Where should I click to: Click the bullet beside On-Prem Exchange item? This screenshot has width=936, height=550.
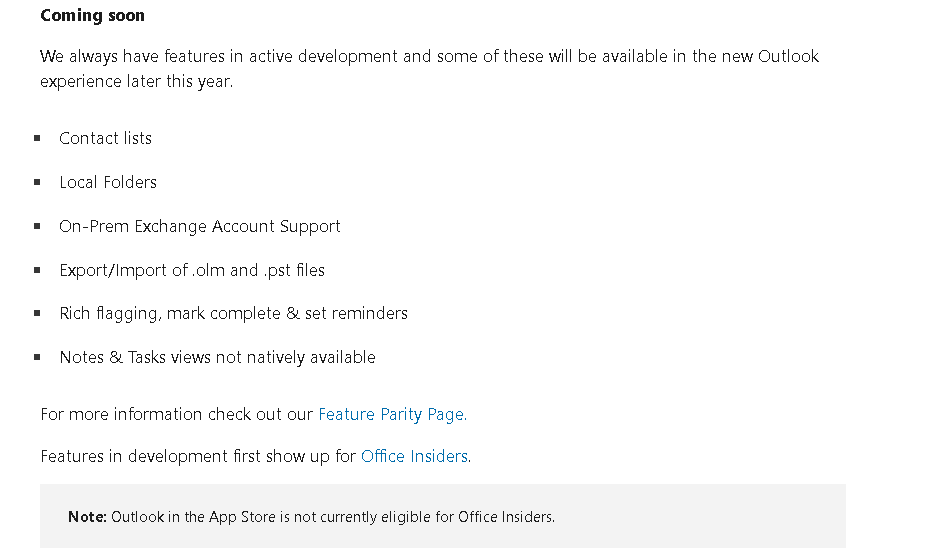[37, 226]
